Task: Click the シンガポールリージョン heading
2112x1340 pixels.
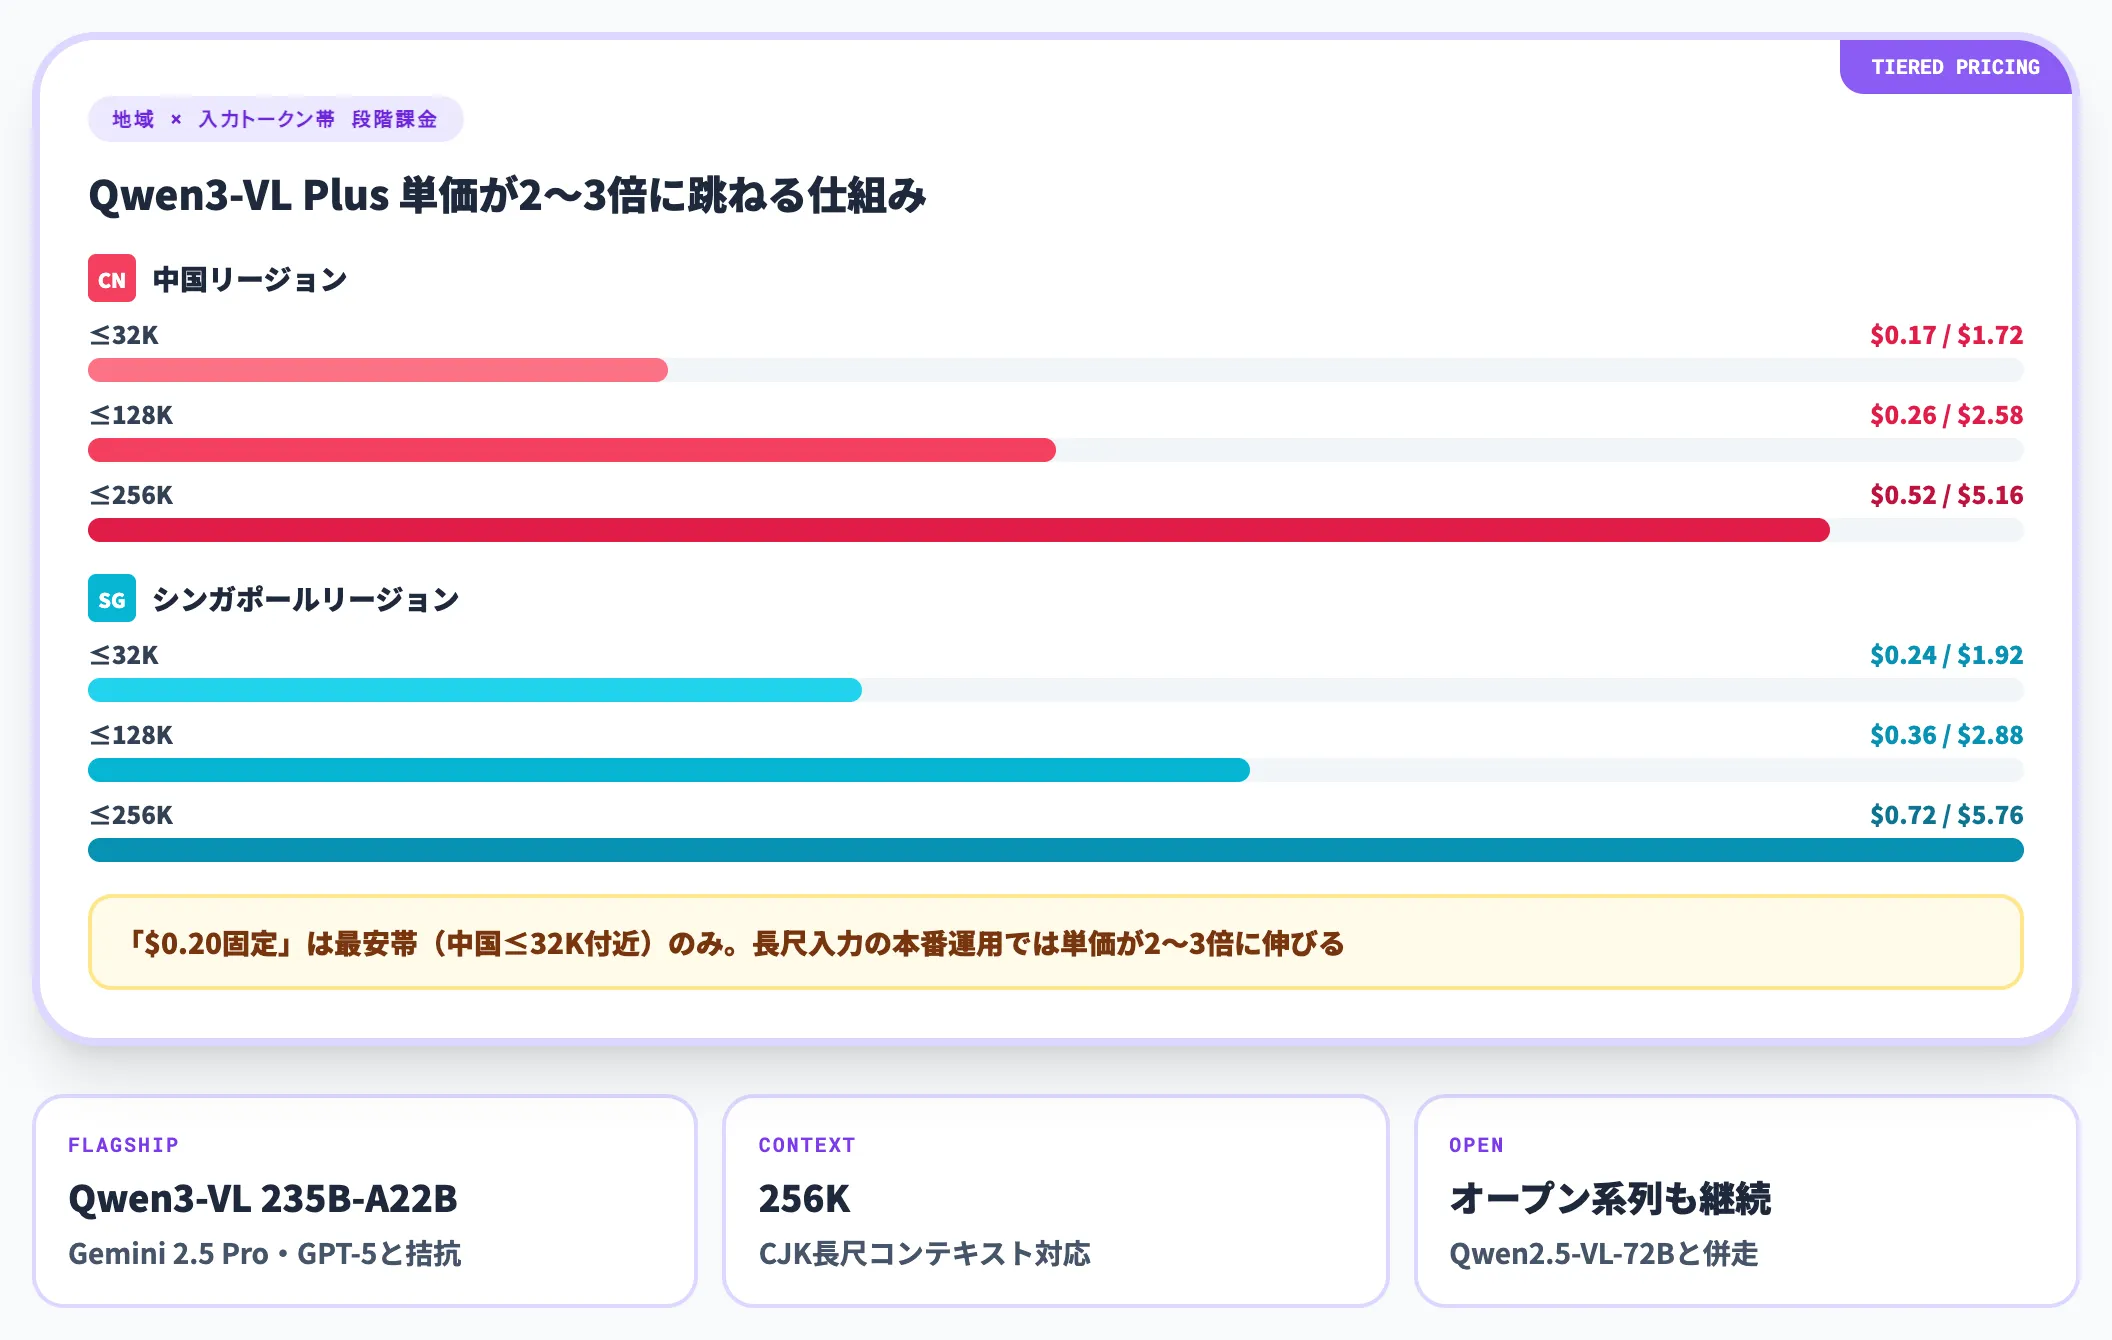Action: [305, 599]
